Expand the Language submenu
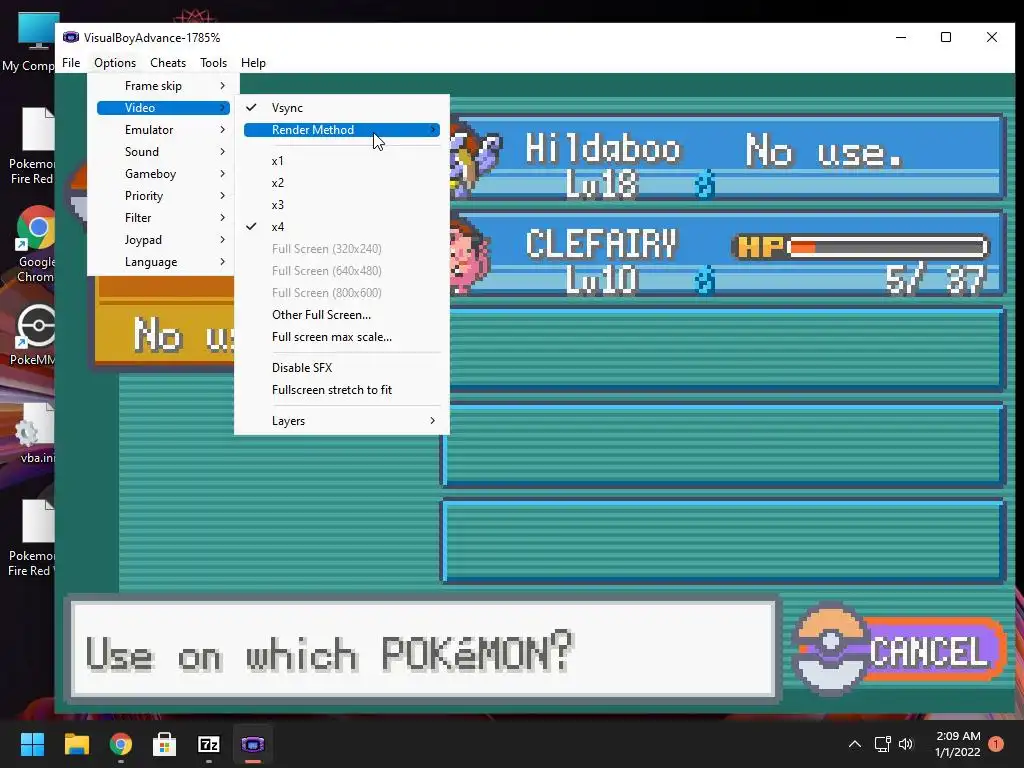This screenshot has height=768, width=1024. click(x=163, y=262)
